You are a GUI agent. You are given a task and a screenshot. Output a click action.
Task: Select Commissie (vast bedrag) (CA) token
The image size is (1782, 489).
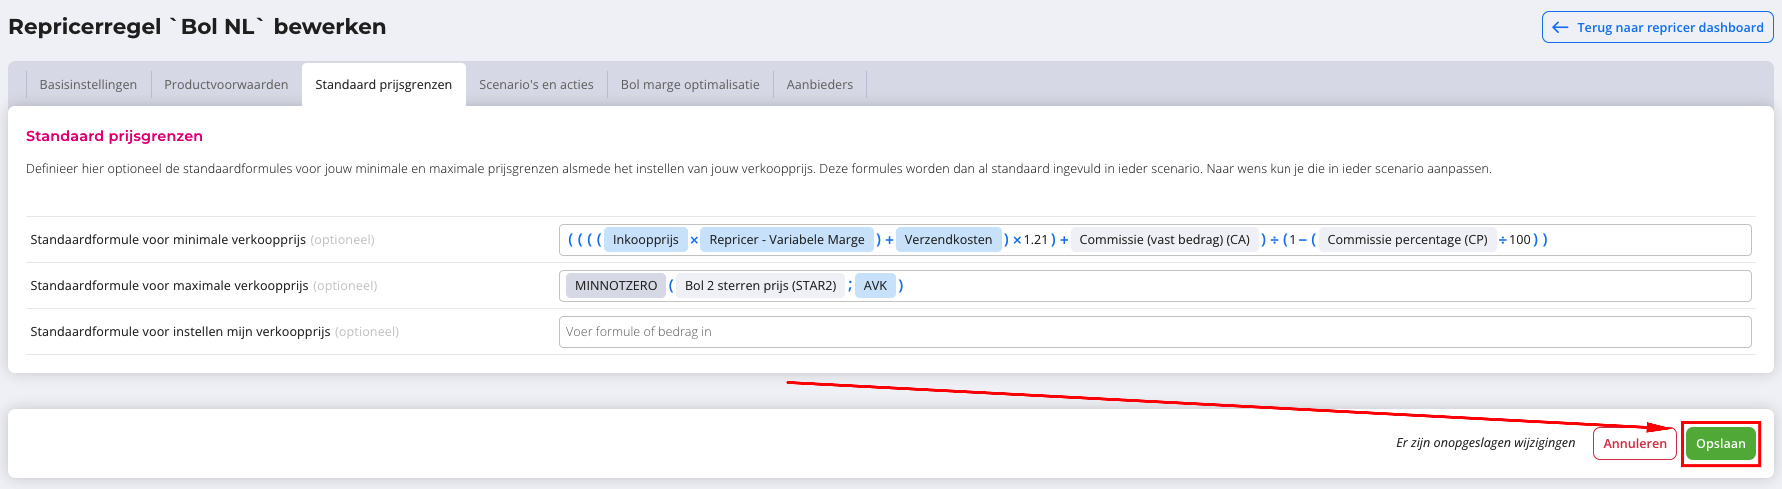[x=1164, y=240]
